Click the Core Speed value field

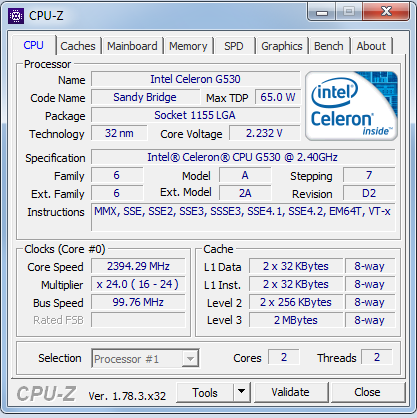tap(138, 266)
